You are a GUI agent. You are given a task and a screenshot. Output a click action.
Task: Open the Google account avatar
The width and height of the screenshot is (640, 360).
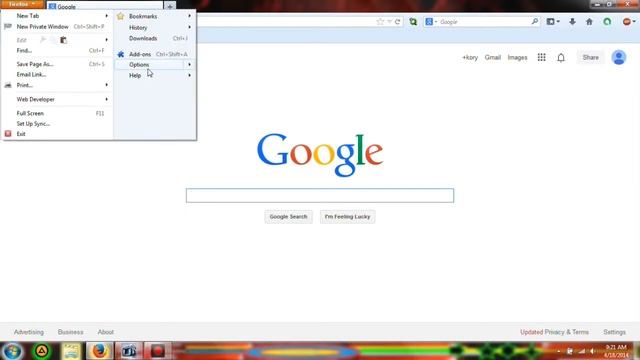[619, 58]
